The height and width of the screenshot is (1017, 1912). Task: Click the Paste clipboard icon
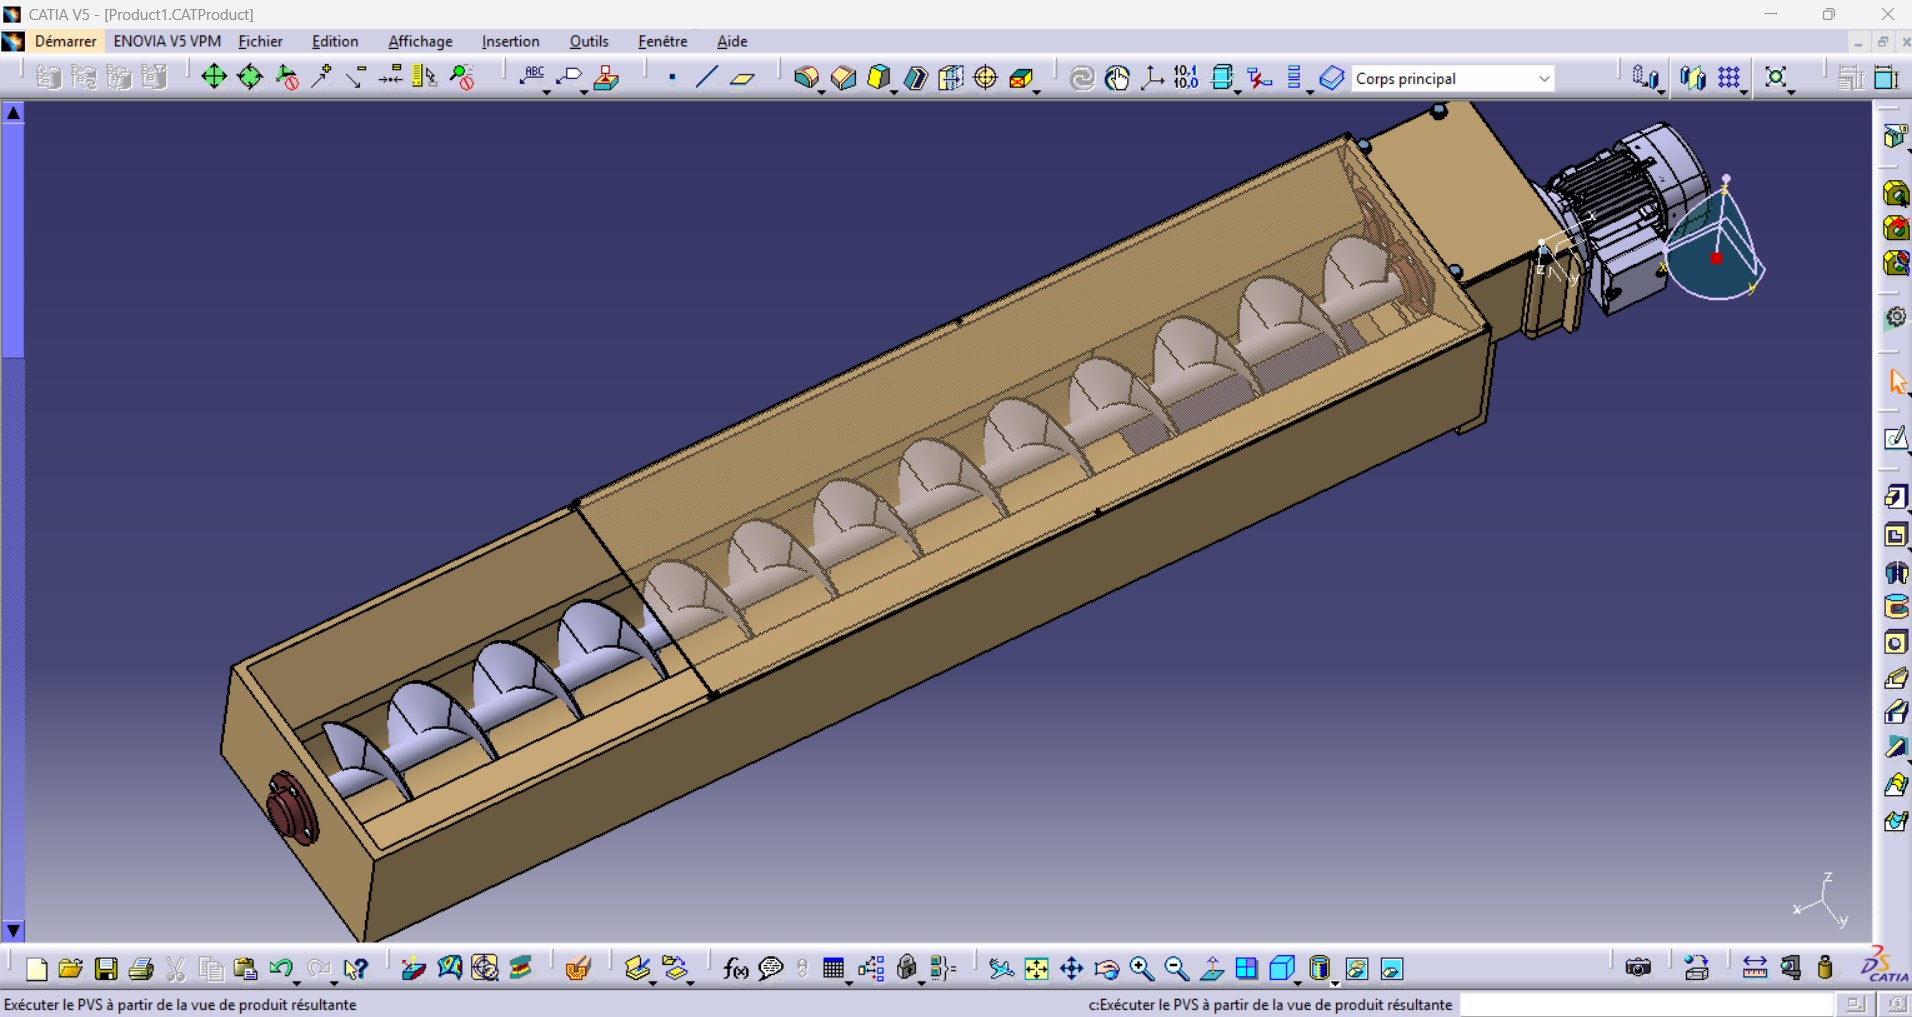click(x=245, y=968)
